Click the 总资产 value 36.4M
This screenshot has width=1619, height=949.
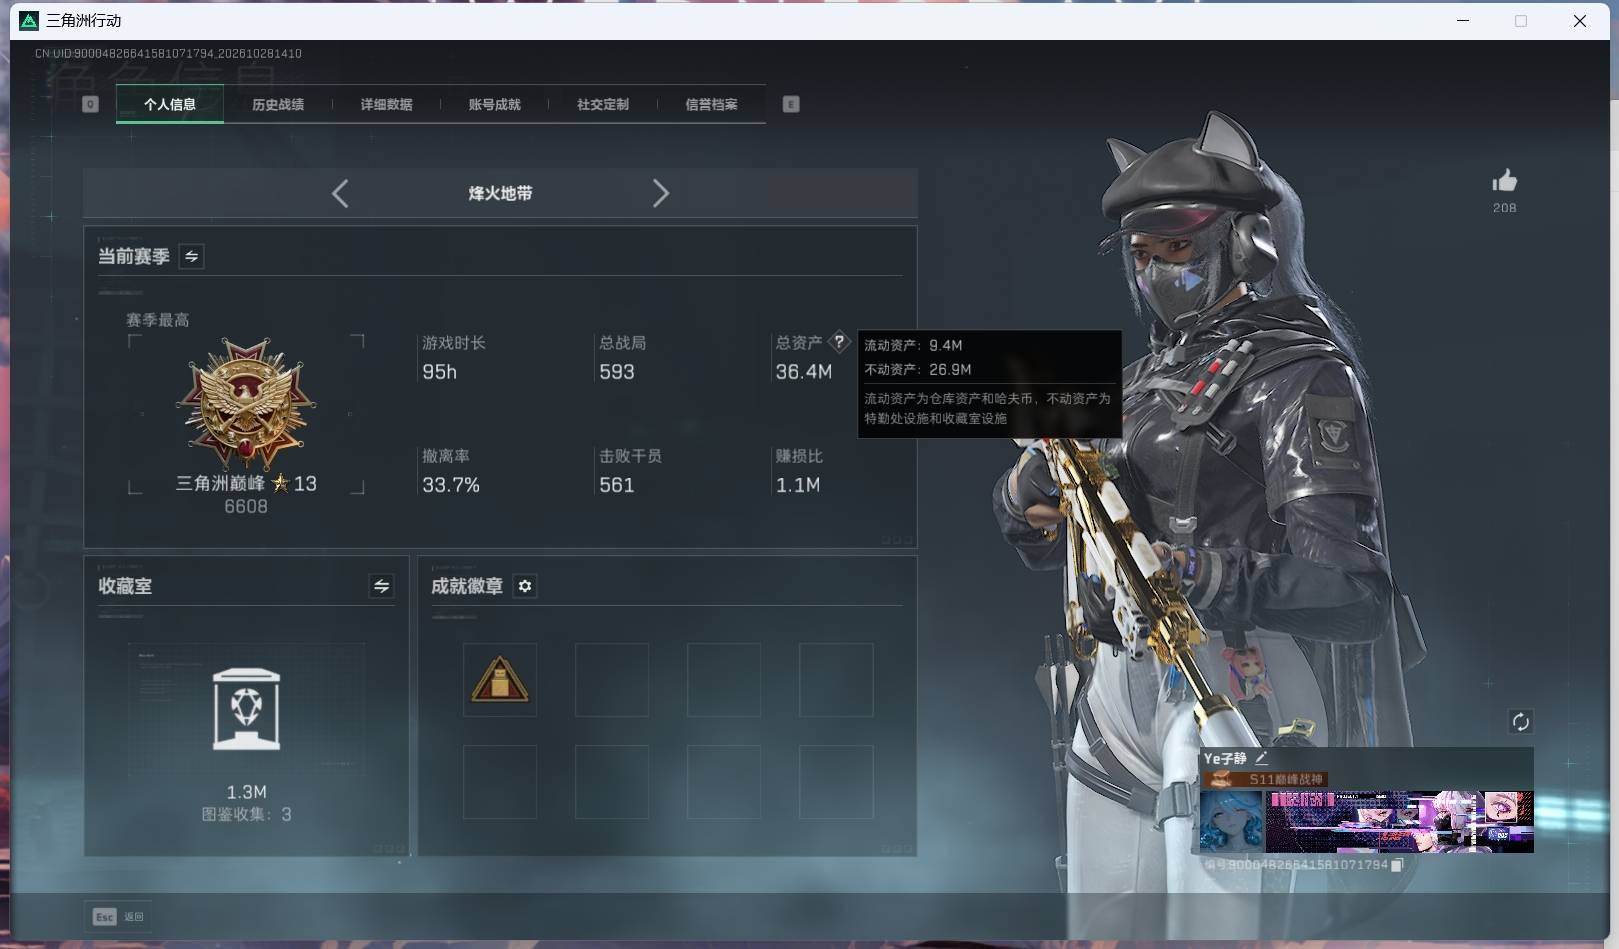pyautogui.click(x=803, y=372)
